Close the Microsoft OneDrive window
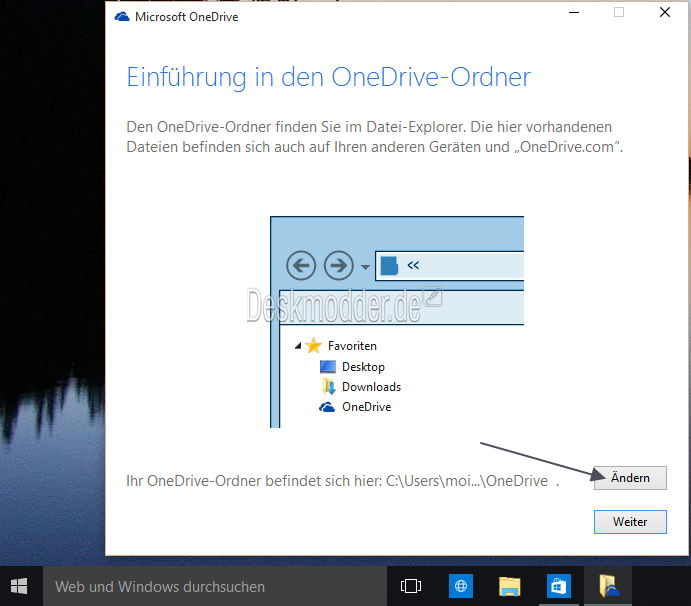 click(665, 12)
